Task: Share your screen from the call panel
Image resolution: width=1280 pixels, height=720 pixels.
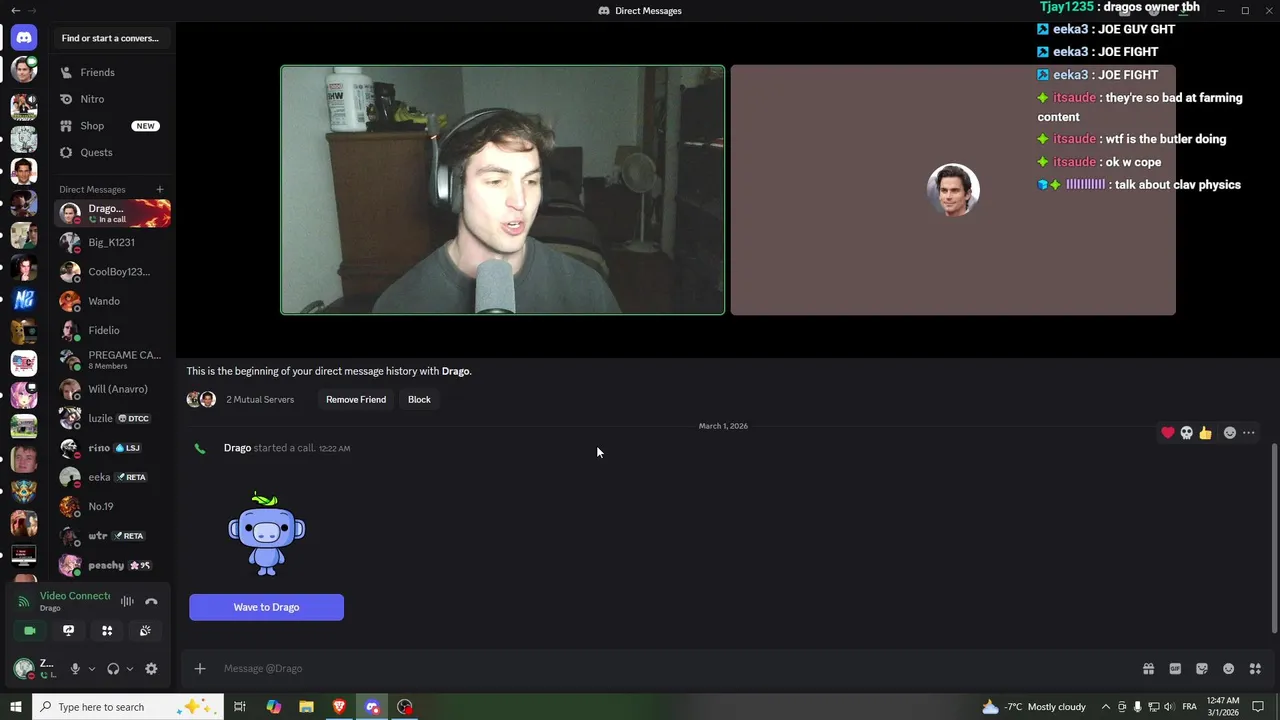Action: (x=68, y=631)
